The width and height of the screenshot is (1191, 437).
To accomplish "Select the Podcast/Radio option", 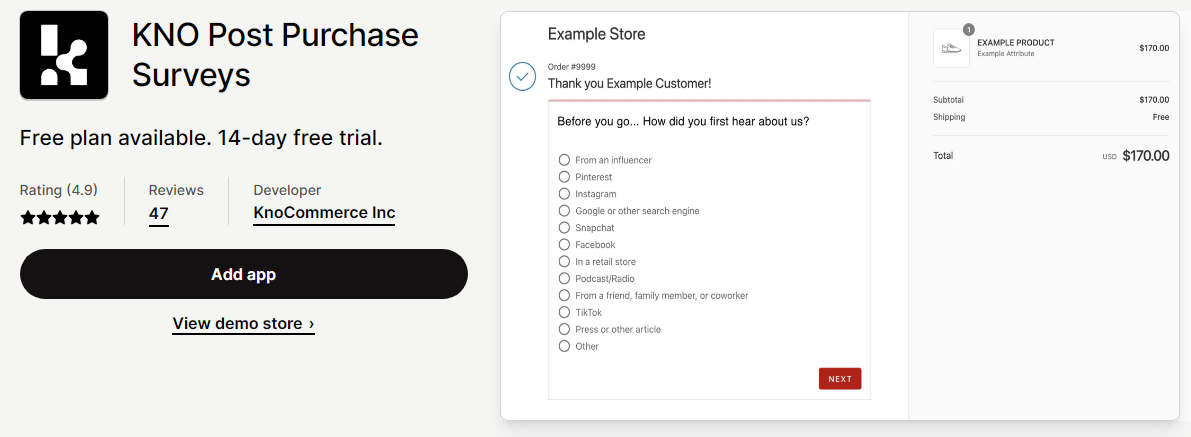I will pyautogui.click(x=564, y=279).
